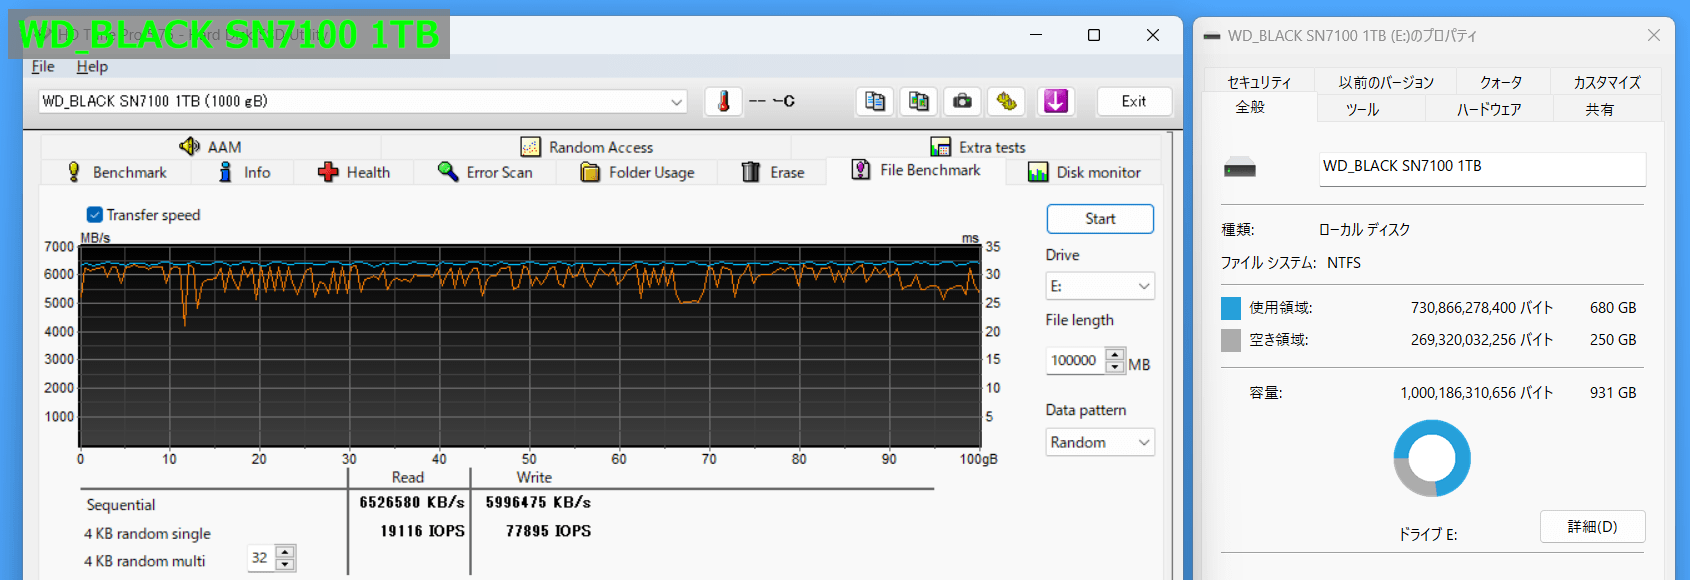
Task: Click the copy screenshot to clipboard icon
Action: (x=919, y=101)
